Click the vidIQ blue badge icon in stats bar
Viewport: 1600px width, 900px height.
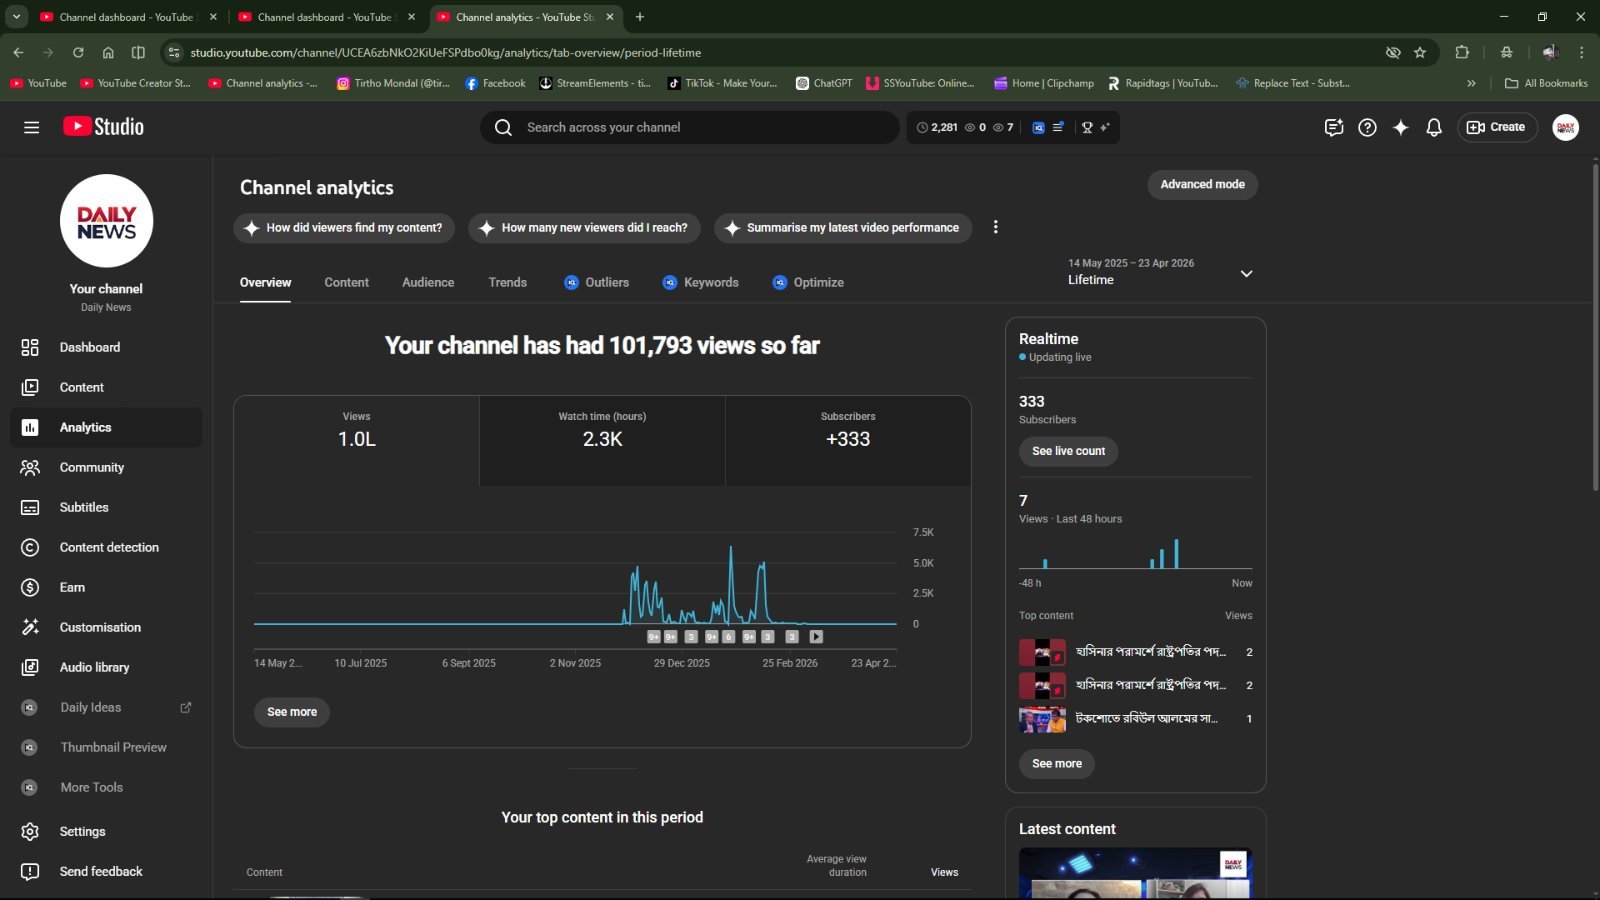pyautogui.click(x=1038, y=127)
